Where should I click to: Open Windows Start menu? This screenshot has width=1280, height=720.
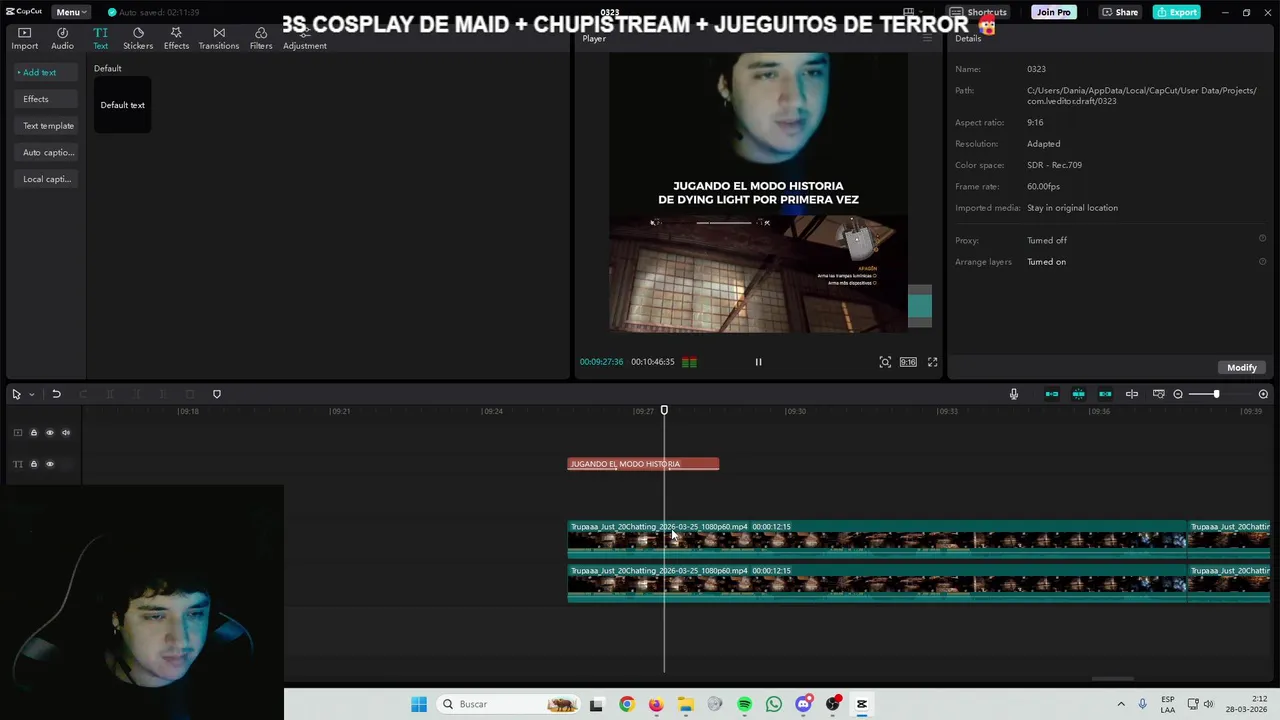coord(419,704)
